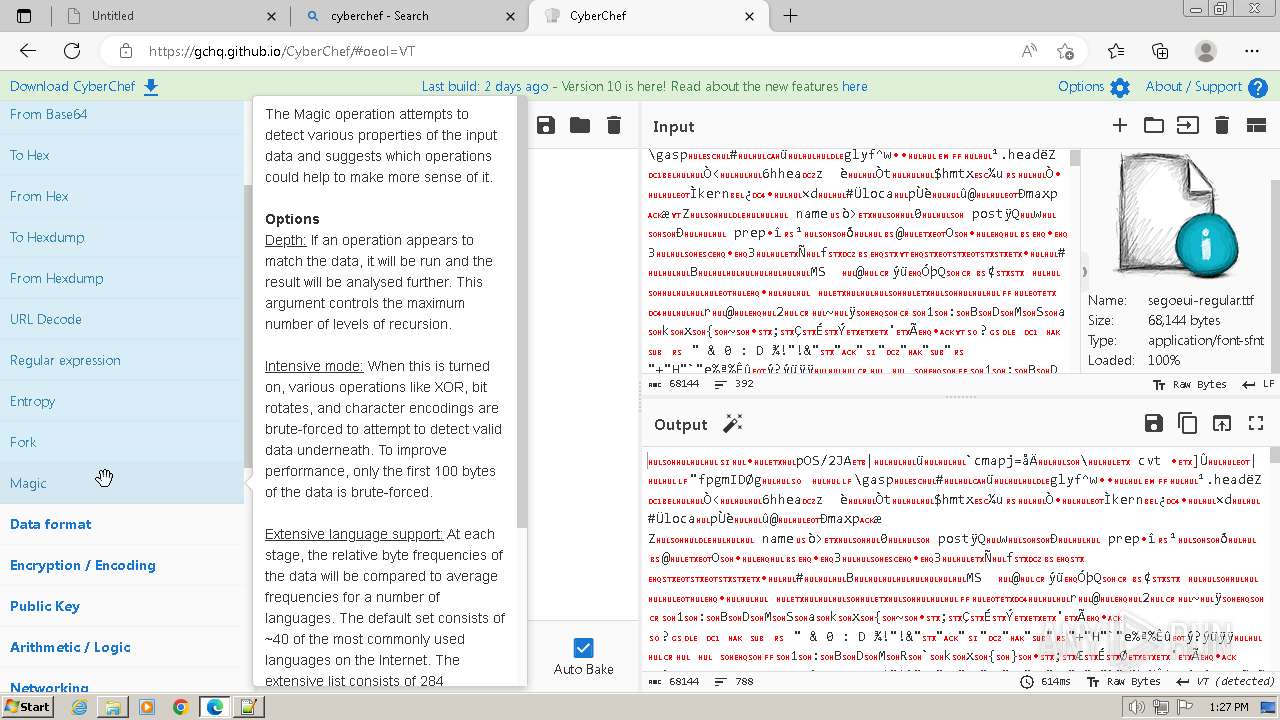The width and height of the screenshot is (1280, 720).
Task: Click the About / Support link
Action: pos(1193,87)
